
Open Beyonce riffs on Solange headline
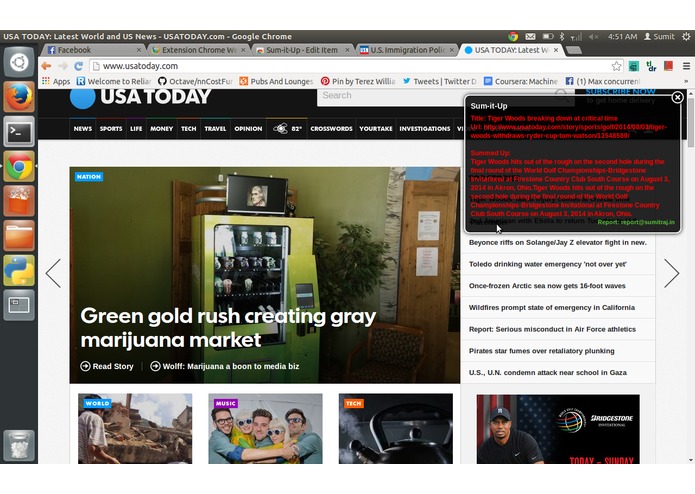[x=557, y=242]
